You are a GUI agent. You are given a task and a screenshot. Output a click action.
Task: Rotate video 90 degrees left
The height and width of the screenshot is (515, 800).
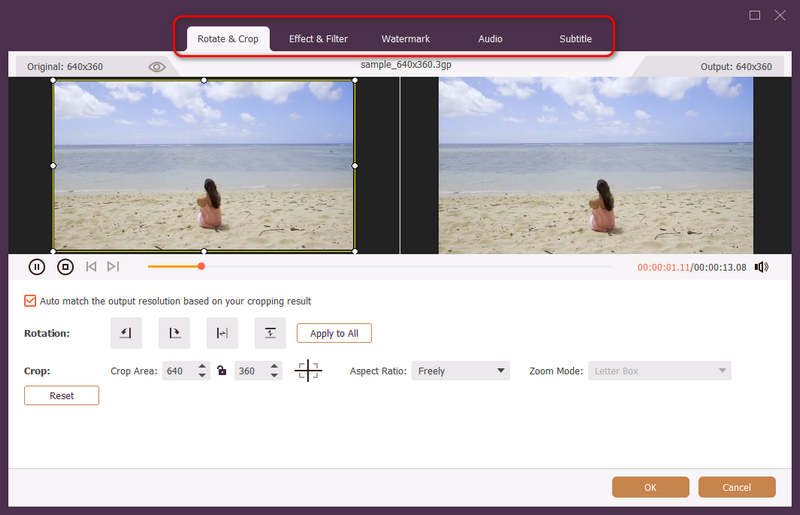(125, 333)
